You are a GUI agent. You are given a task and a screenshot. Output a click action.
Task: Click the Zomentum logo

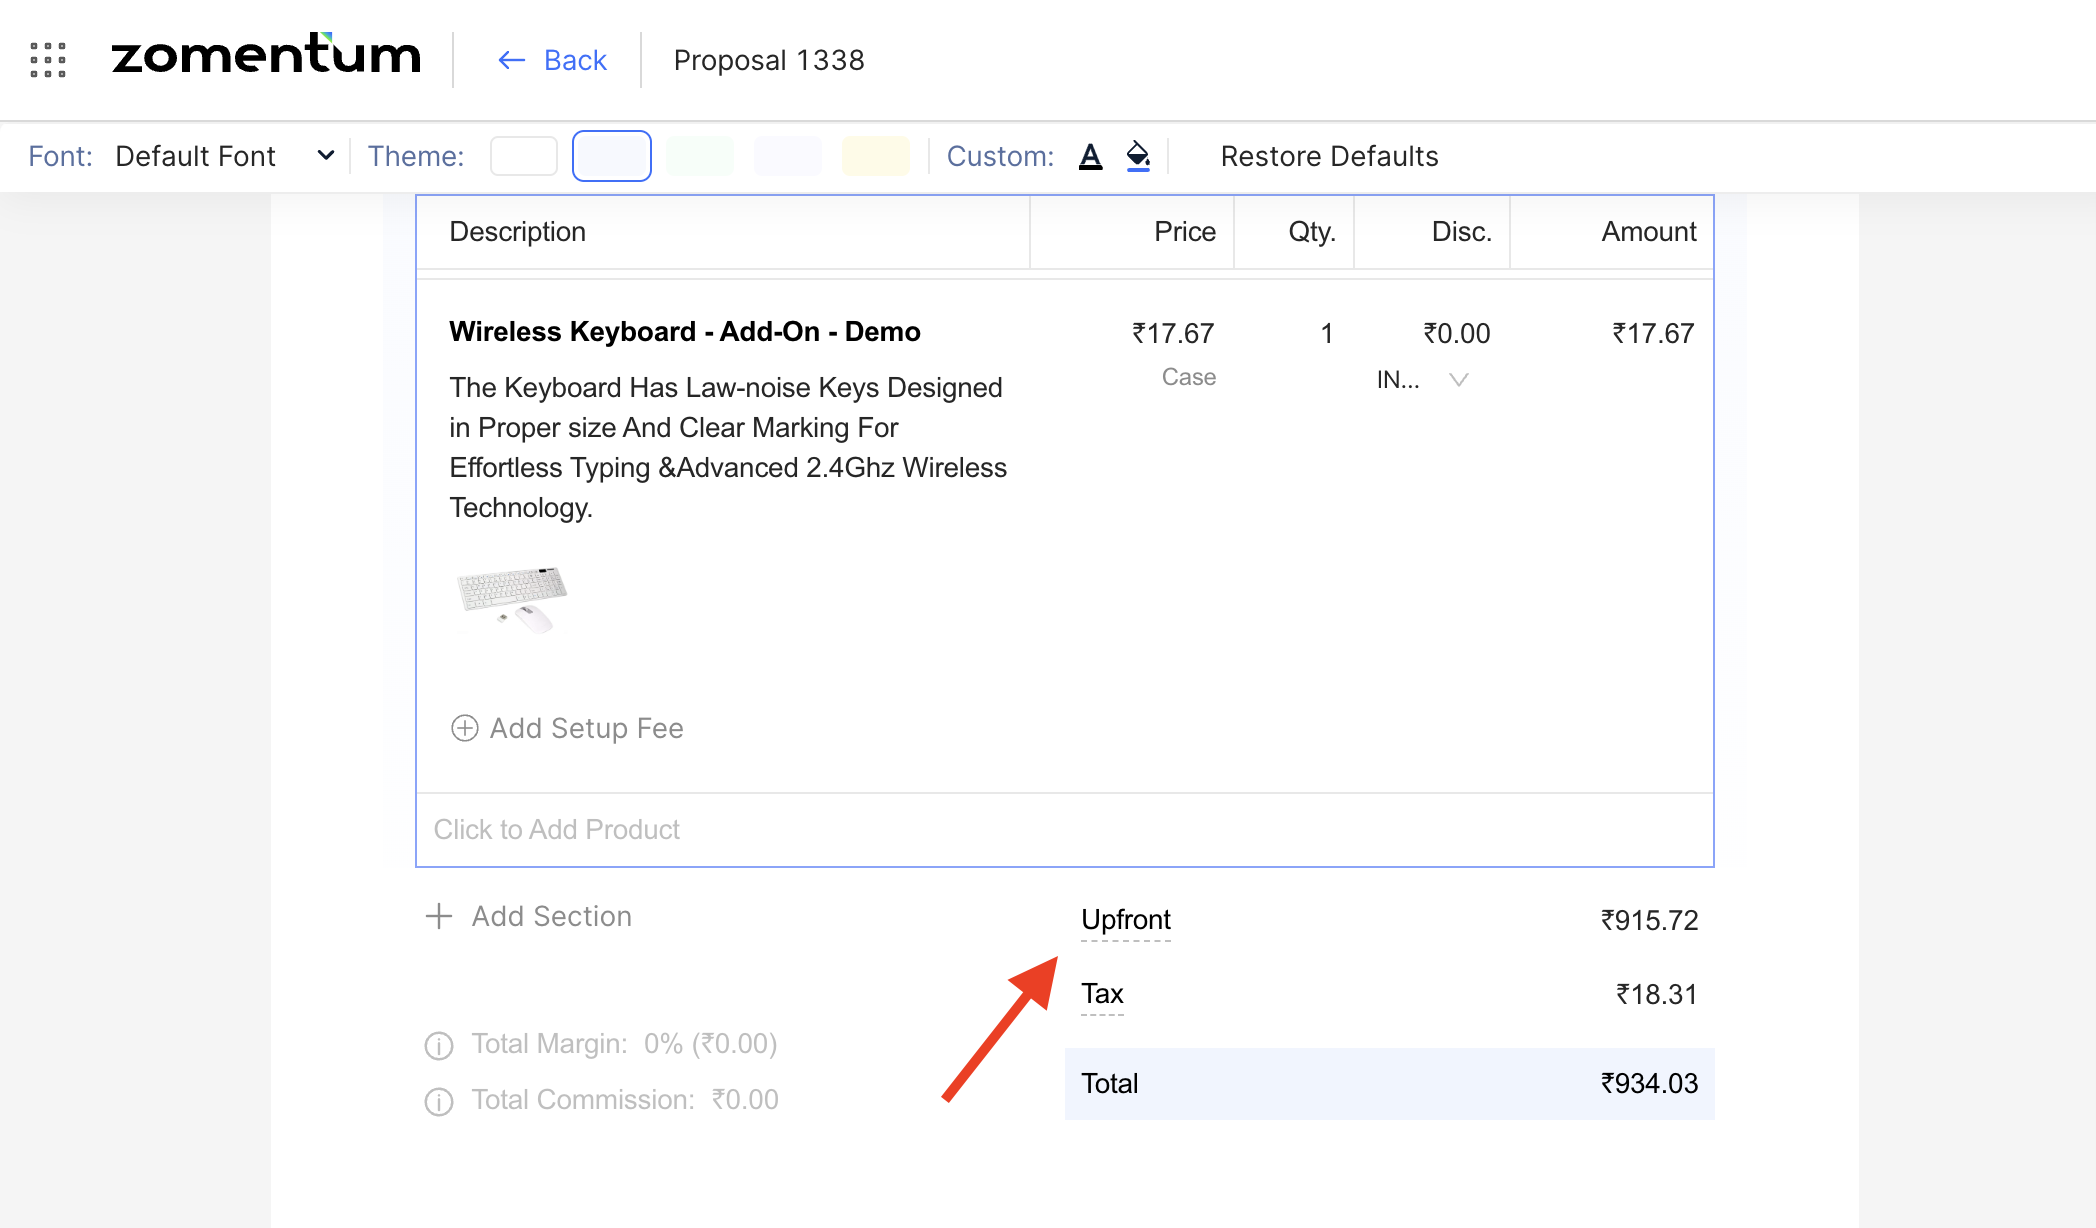tap(266, 56)
